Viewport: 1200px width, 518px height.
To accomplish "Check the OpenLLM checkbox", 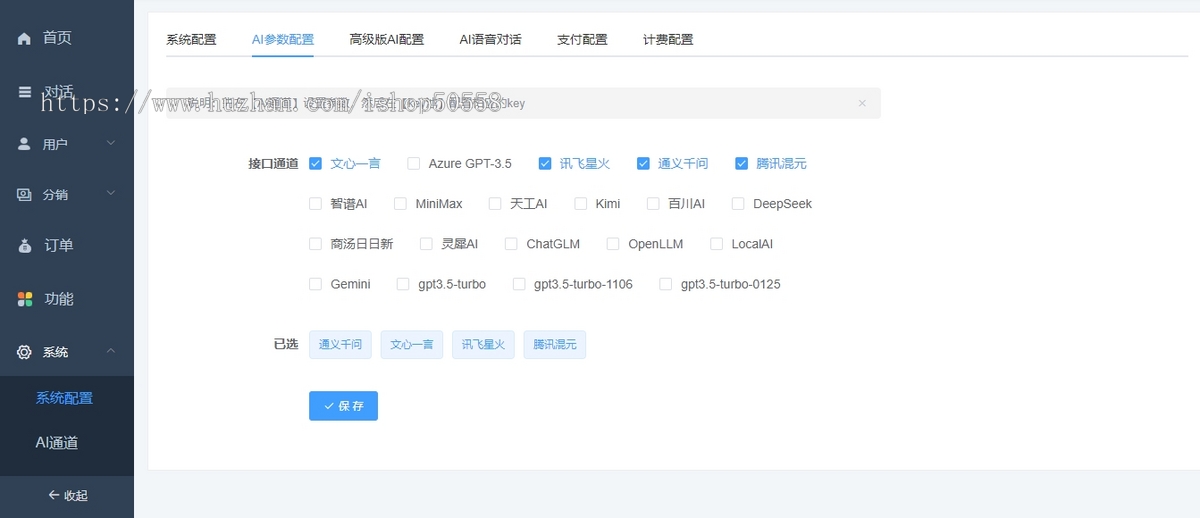I will pyautogui.click(x=613, y=243).
